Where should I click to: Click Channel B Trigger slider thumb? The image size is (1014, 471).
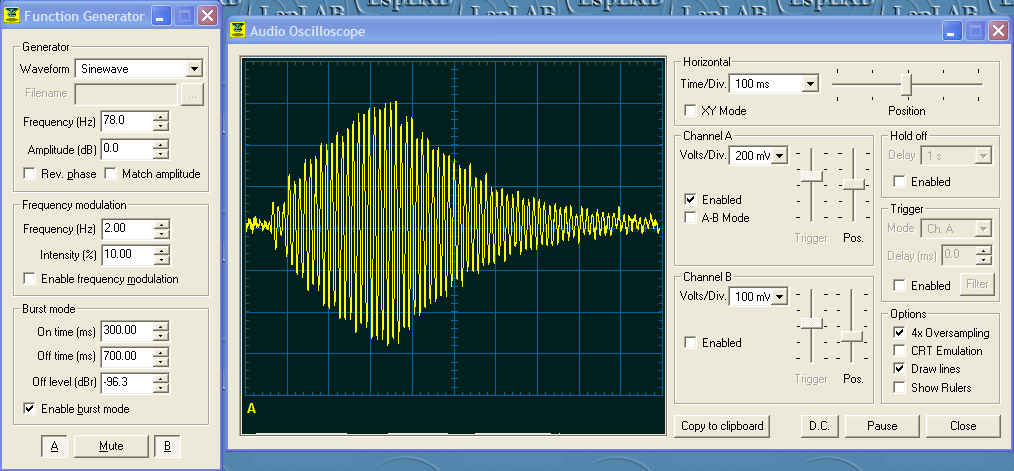811,323
